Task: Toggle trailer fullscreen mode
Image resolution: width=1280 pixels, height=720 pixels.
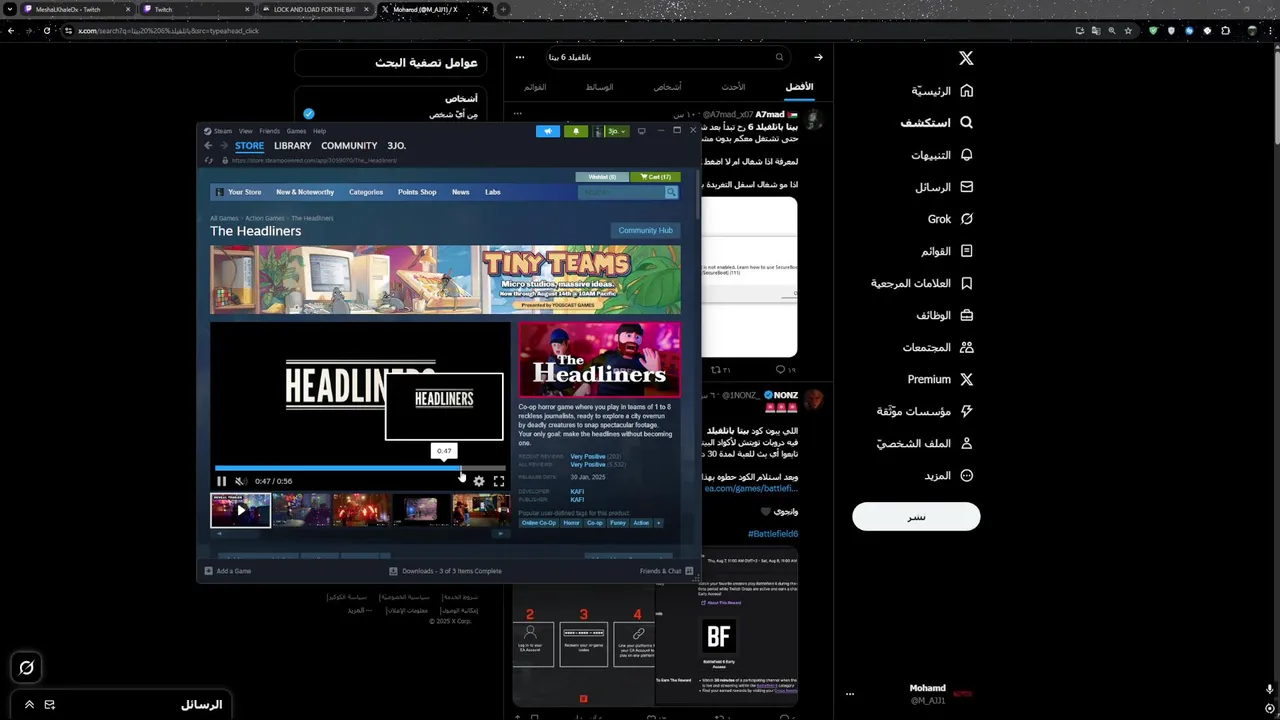Action: tap(499, 481)
